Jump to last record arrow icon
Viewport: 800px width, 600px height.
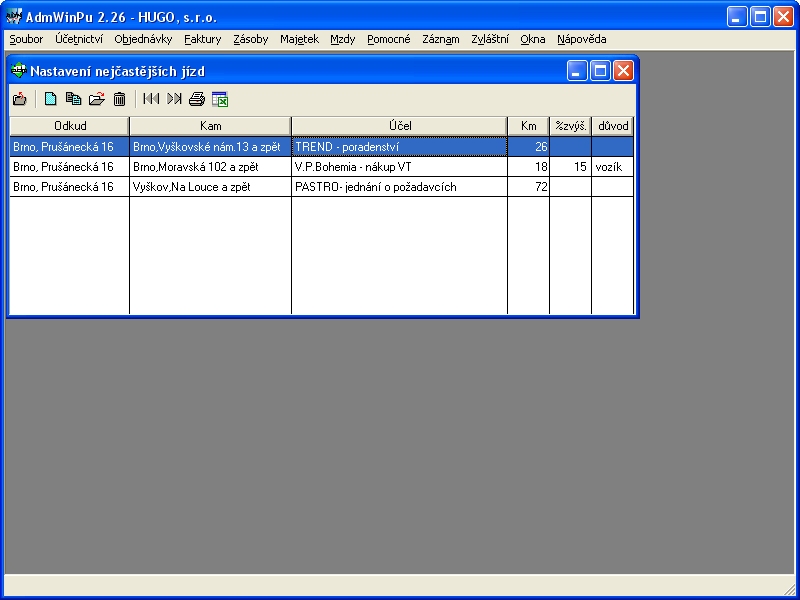(174, 99)
